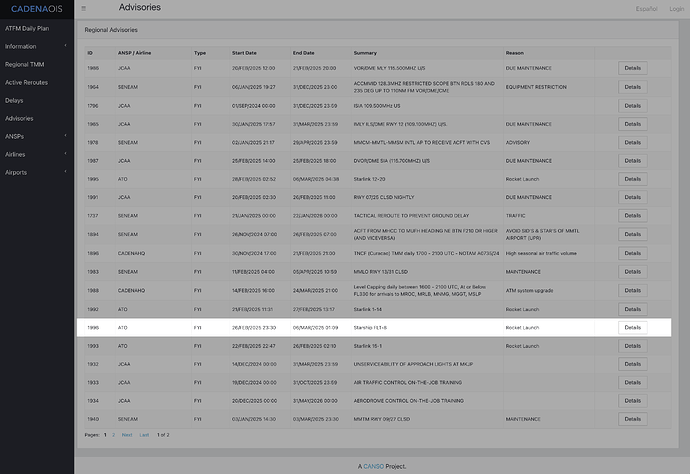The height and width of the screenshot is (474, 690).
Task: Open Details for Starlink 15-1 advisory
Action: pos(632,346)
